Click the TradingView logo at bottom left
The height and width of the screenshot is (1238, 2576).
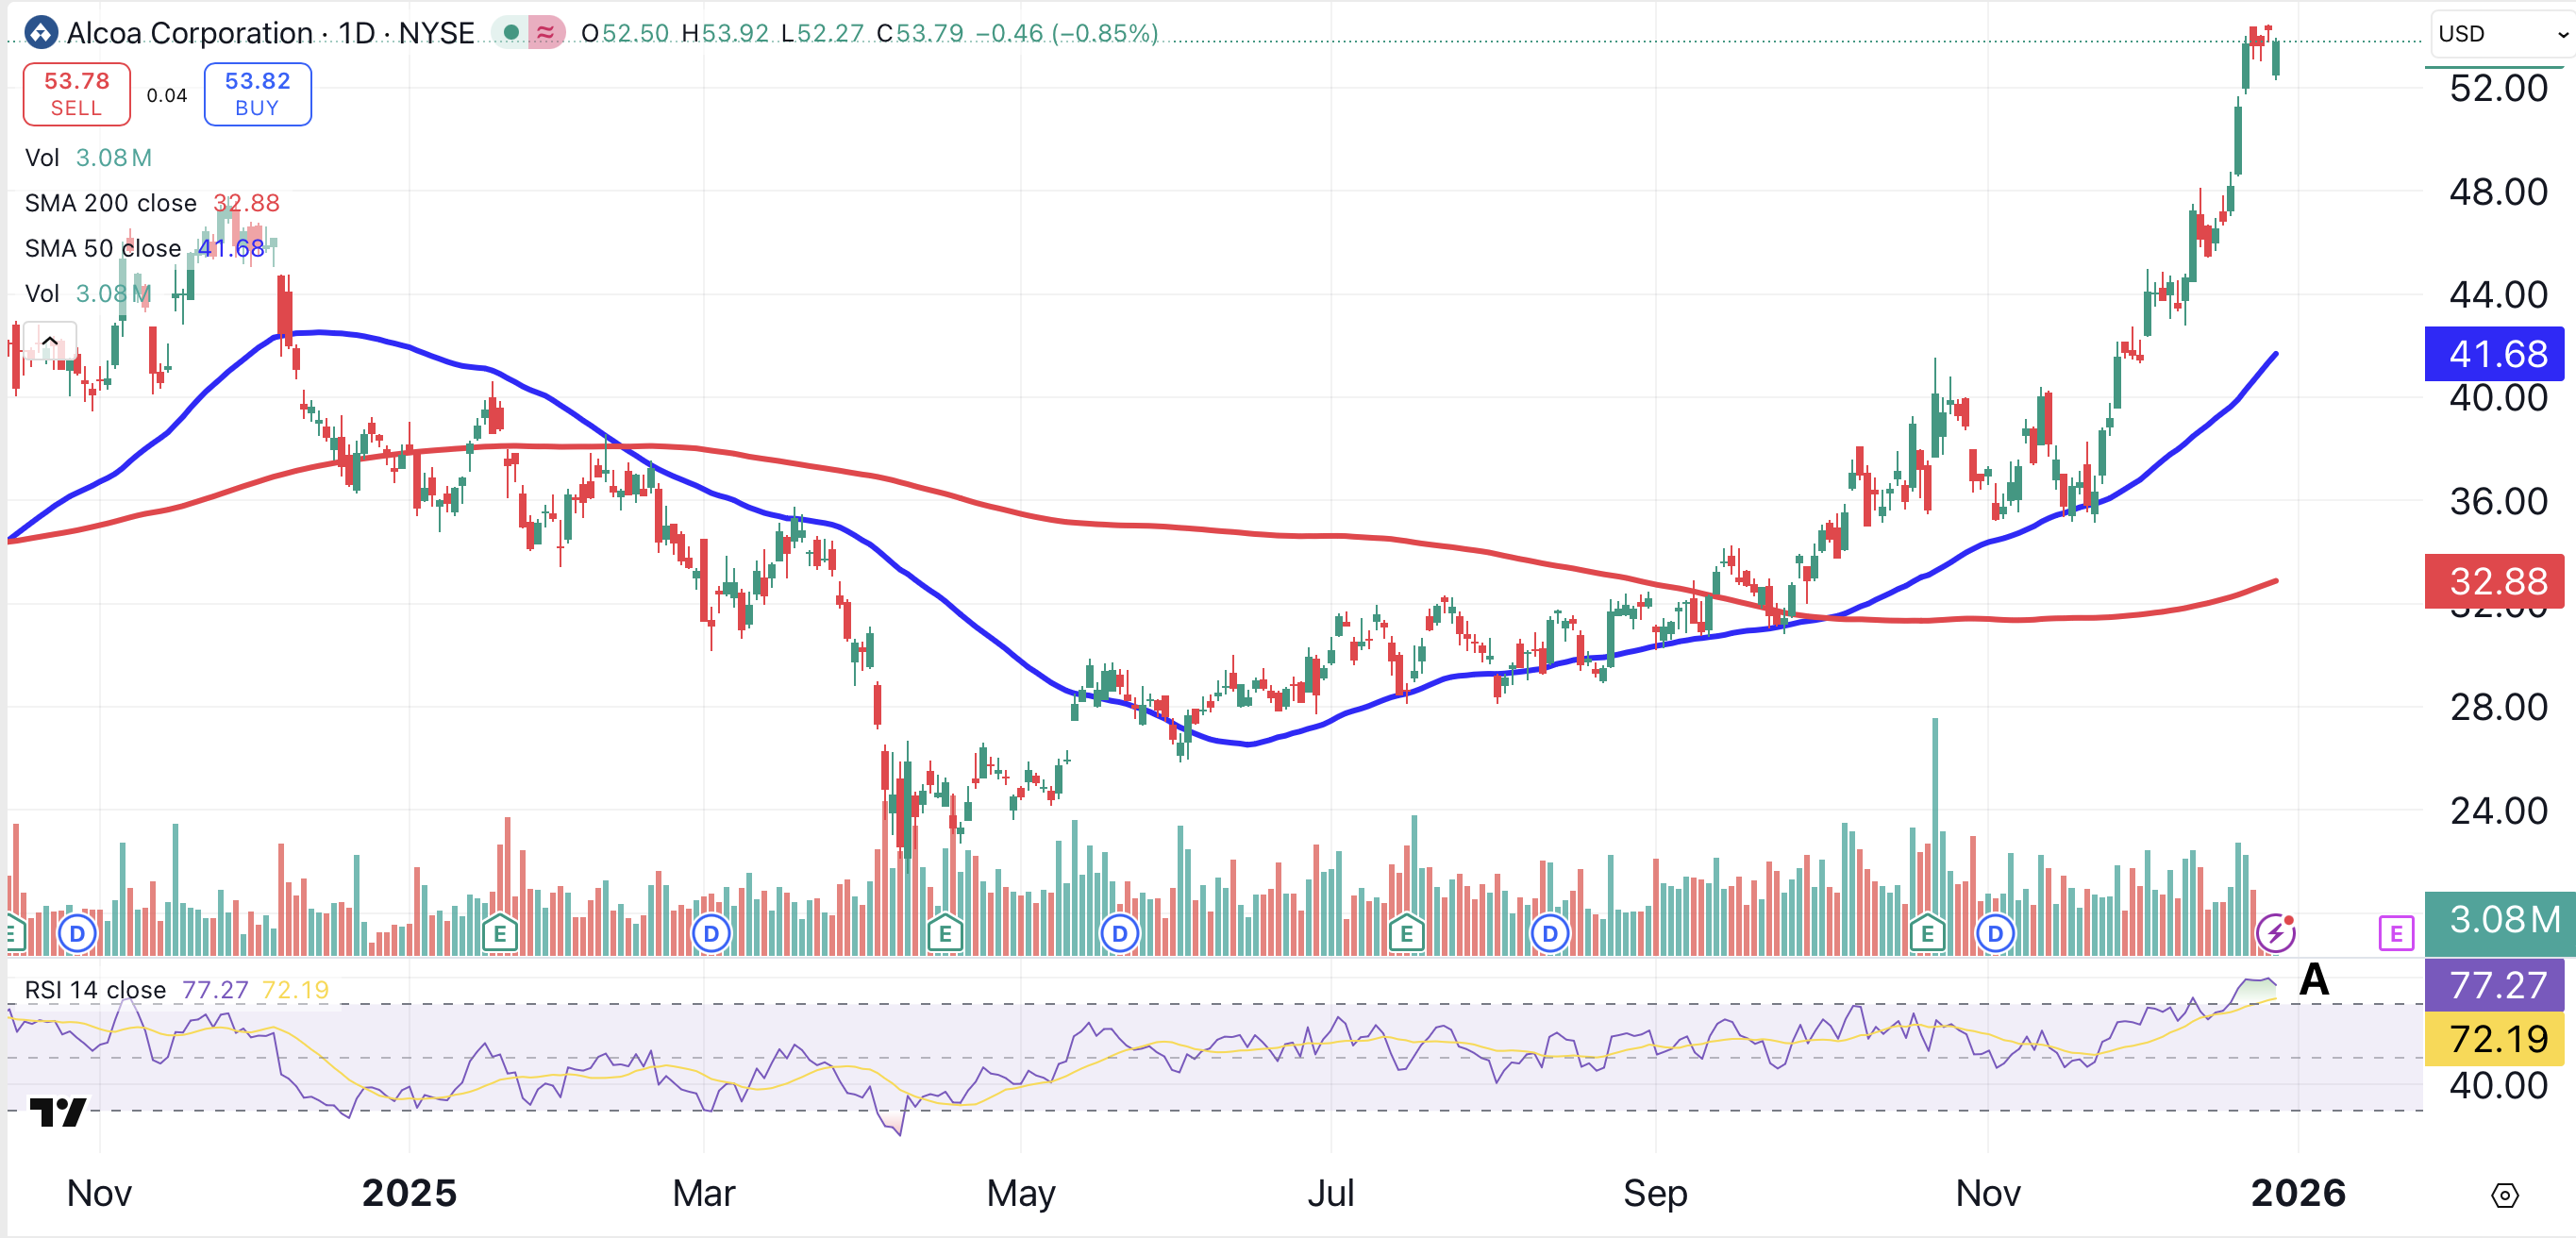click(57, 1112)
